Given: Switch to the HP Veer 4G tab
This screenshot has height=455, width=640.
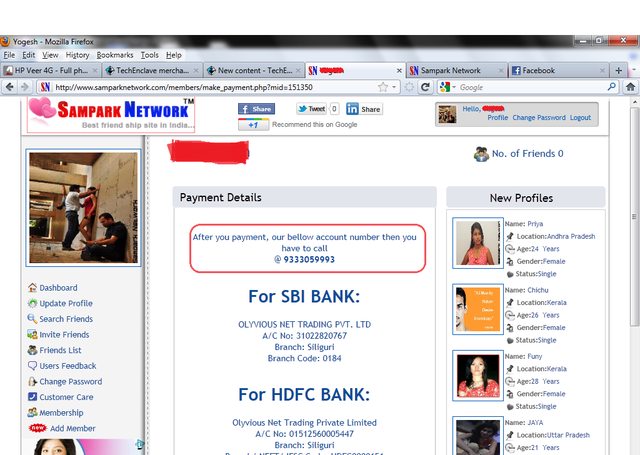Looking at the screenshot, I should click(x=50, y=71).
